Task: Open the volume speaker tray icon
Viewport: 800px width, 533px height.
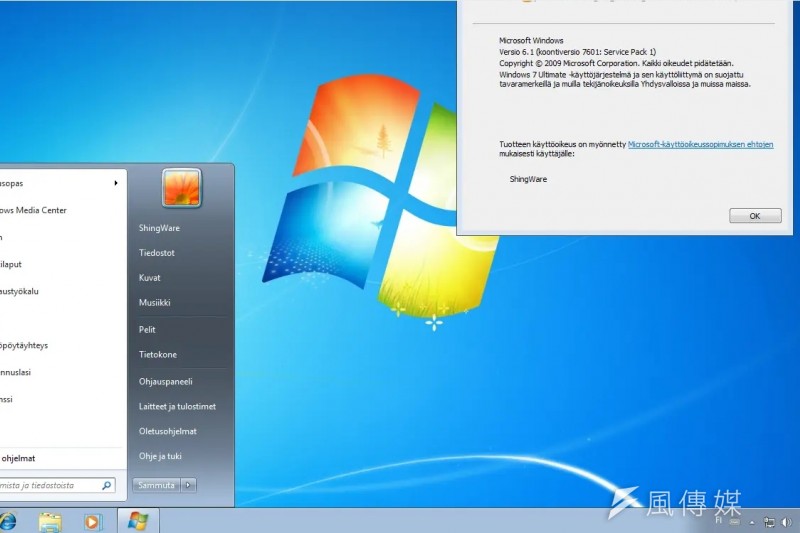Action: click(786, 522)
